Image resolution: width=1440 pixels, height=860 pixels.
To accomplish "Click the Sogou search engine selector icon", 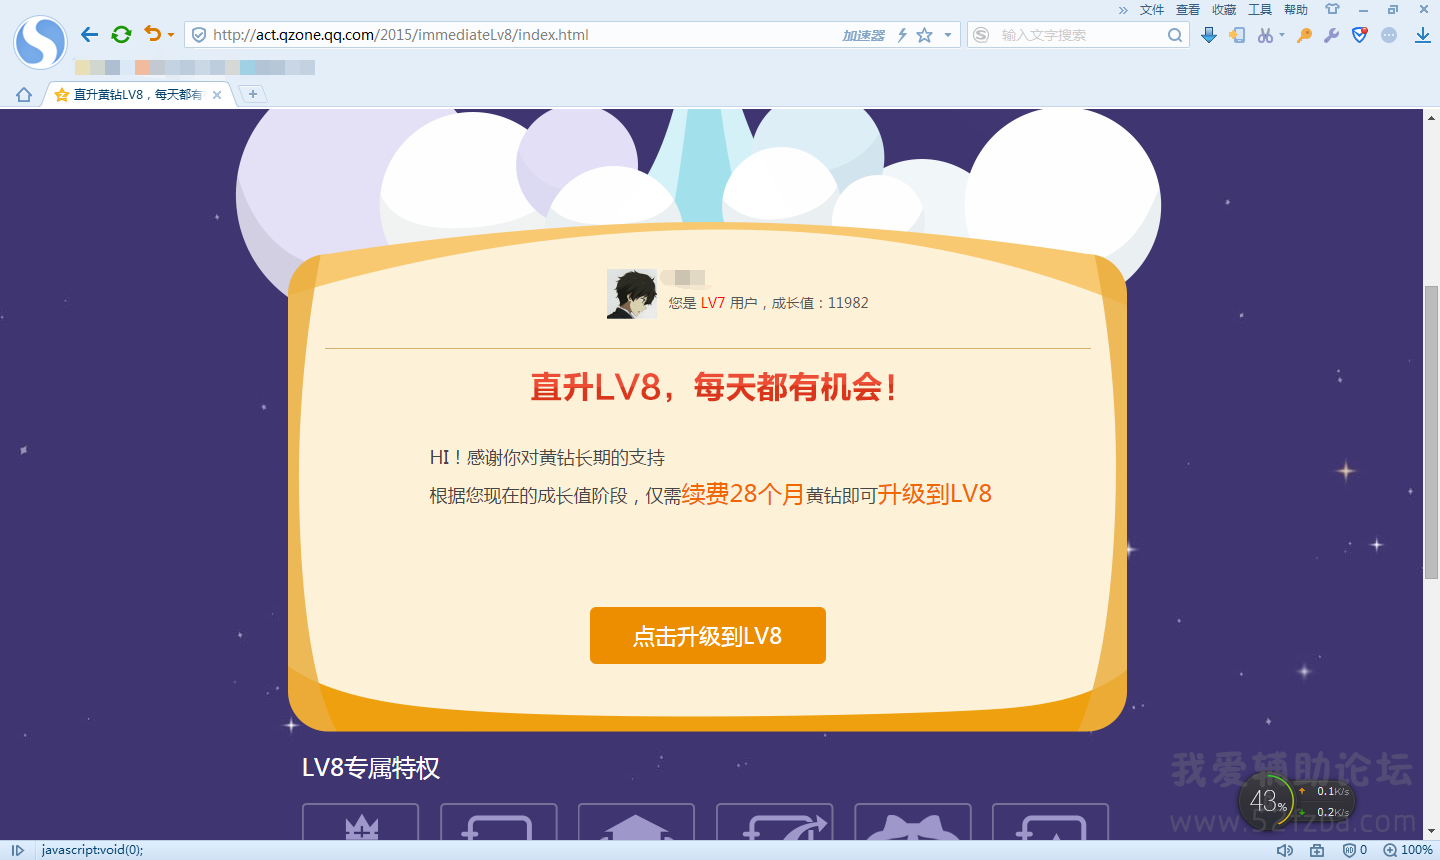I will point(981,35).
